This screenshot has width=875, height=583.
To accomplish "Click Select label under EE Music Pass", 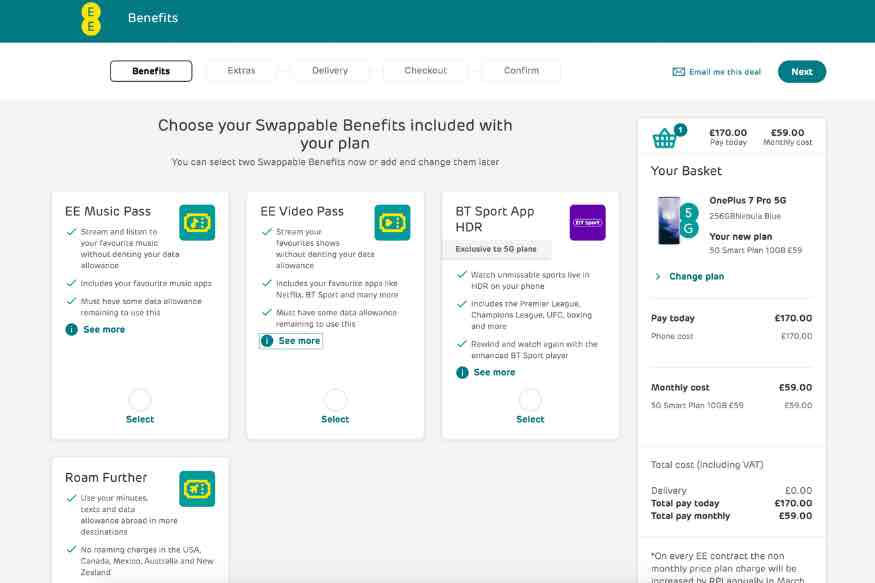I will click(x=140, y=420).
